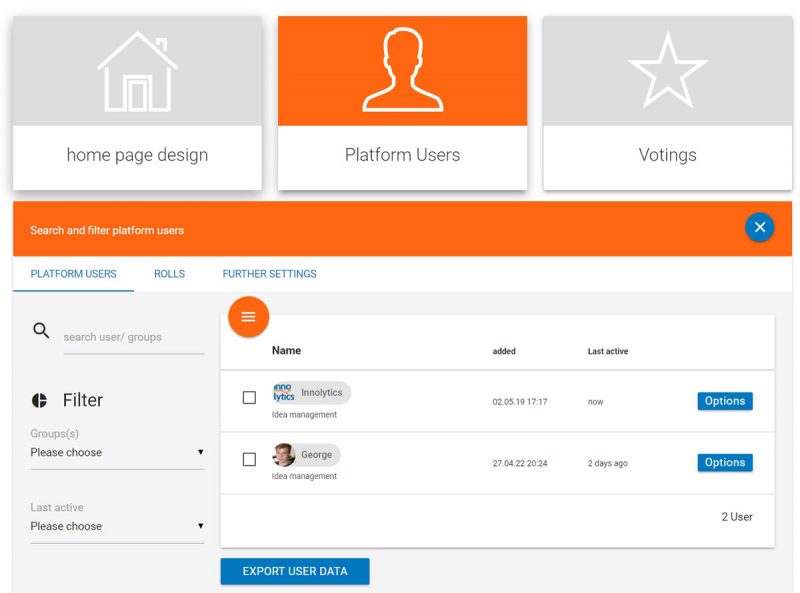Open Votings via the star icon
The image size is (800, 593).
[x=667, y=66]
